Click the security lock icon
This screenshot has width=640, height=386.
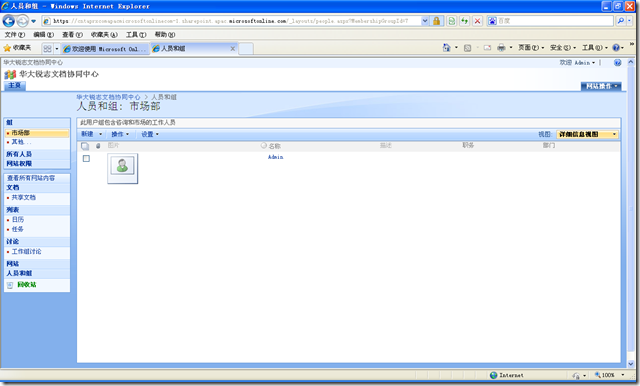(436, 21)
